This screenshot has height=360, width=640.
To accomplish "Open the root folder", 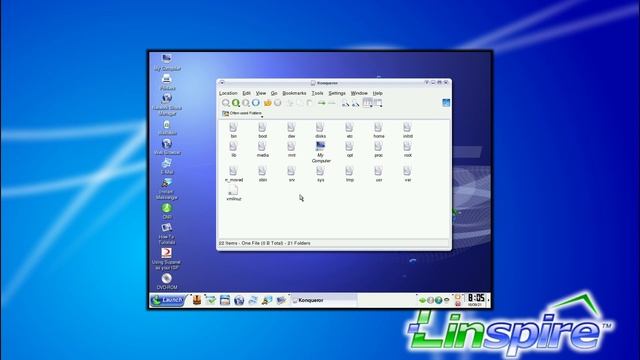I will pos(407,149).
